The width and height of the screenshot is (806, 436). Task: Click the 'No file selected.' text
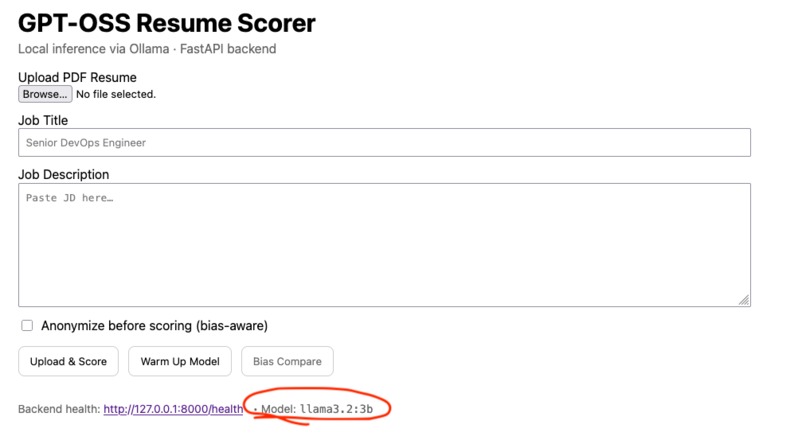click(x=116, y=94)
